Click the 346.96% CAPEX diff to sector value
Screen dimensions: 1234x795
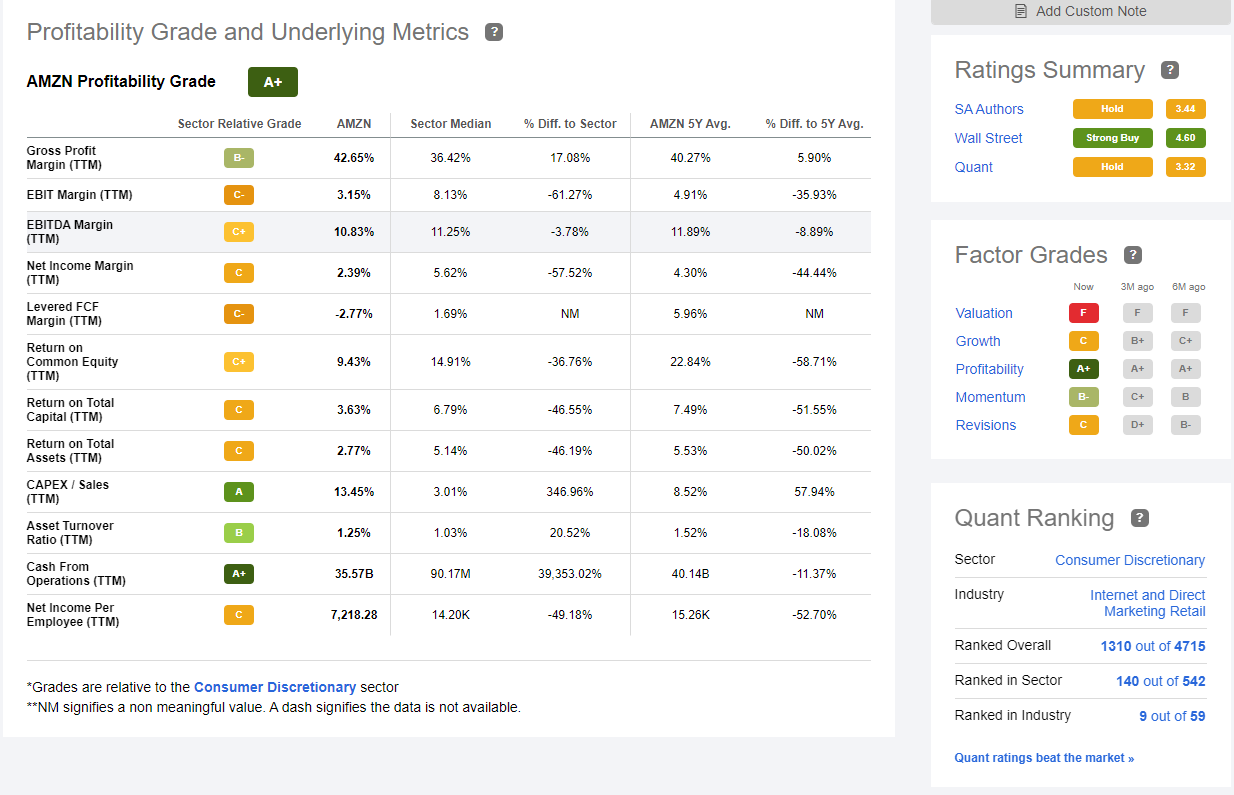click(570, 492)
